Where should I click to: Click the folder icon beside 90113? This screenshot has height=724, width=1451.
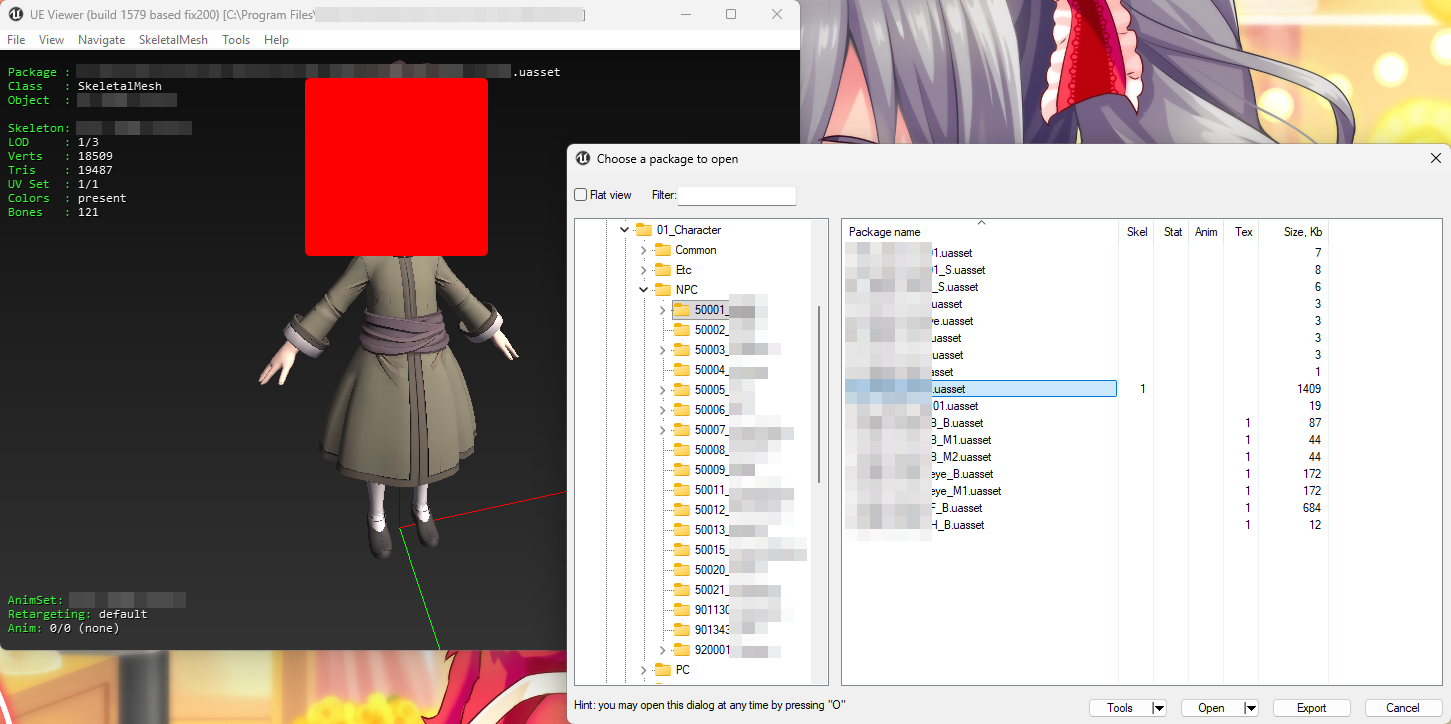tap(681, 609)
